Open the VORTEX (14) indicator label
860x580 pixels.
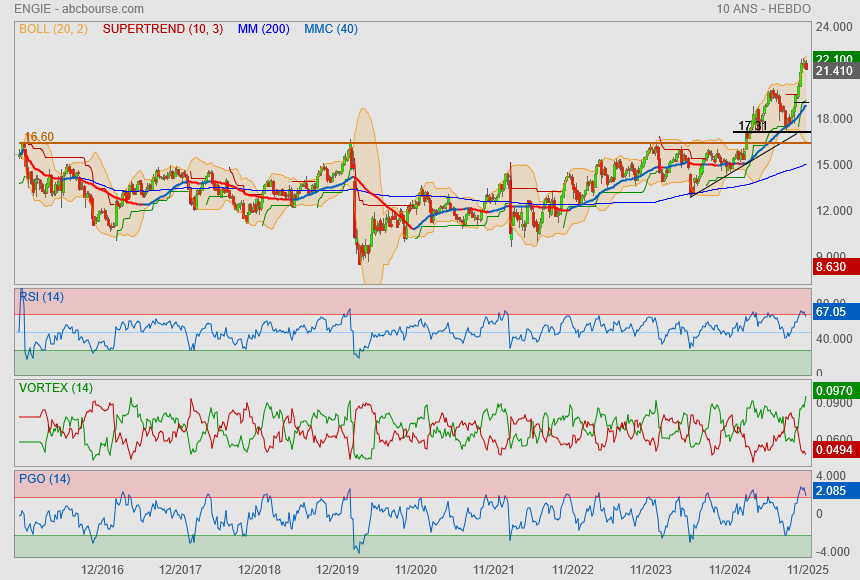(x=55, y=387)
